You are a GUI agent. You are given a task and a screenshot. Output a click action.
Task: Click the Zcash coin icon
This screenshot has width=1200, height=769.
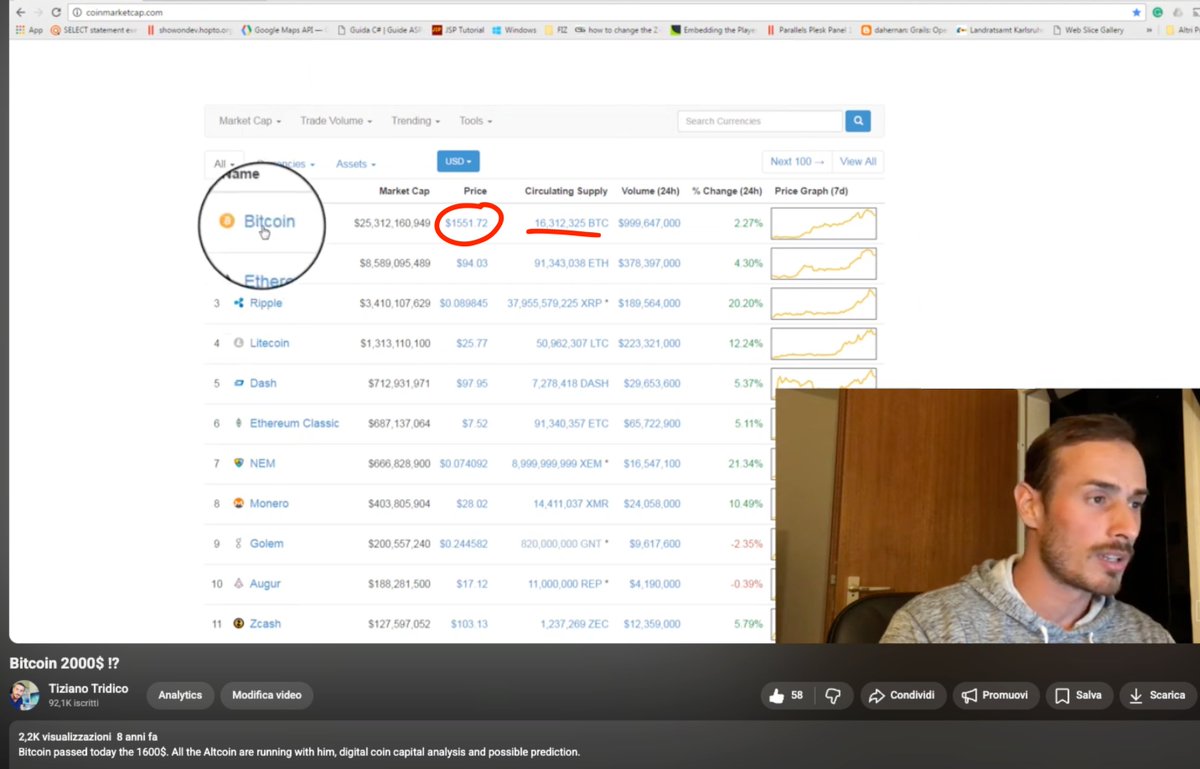click(x=239, y=623)
